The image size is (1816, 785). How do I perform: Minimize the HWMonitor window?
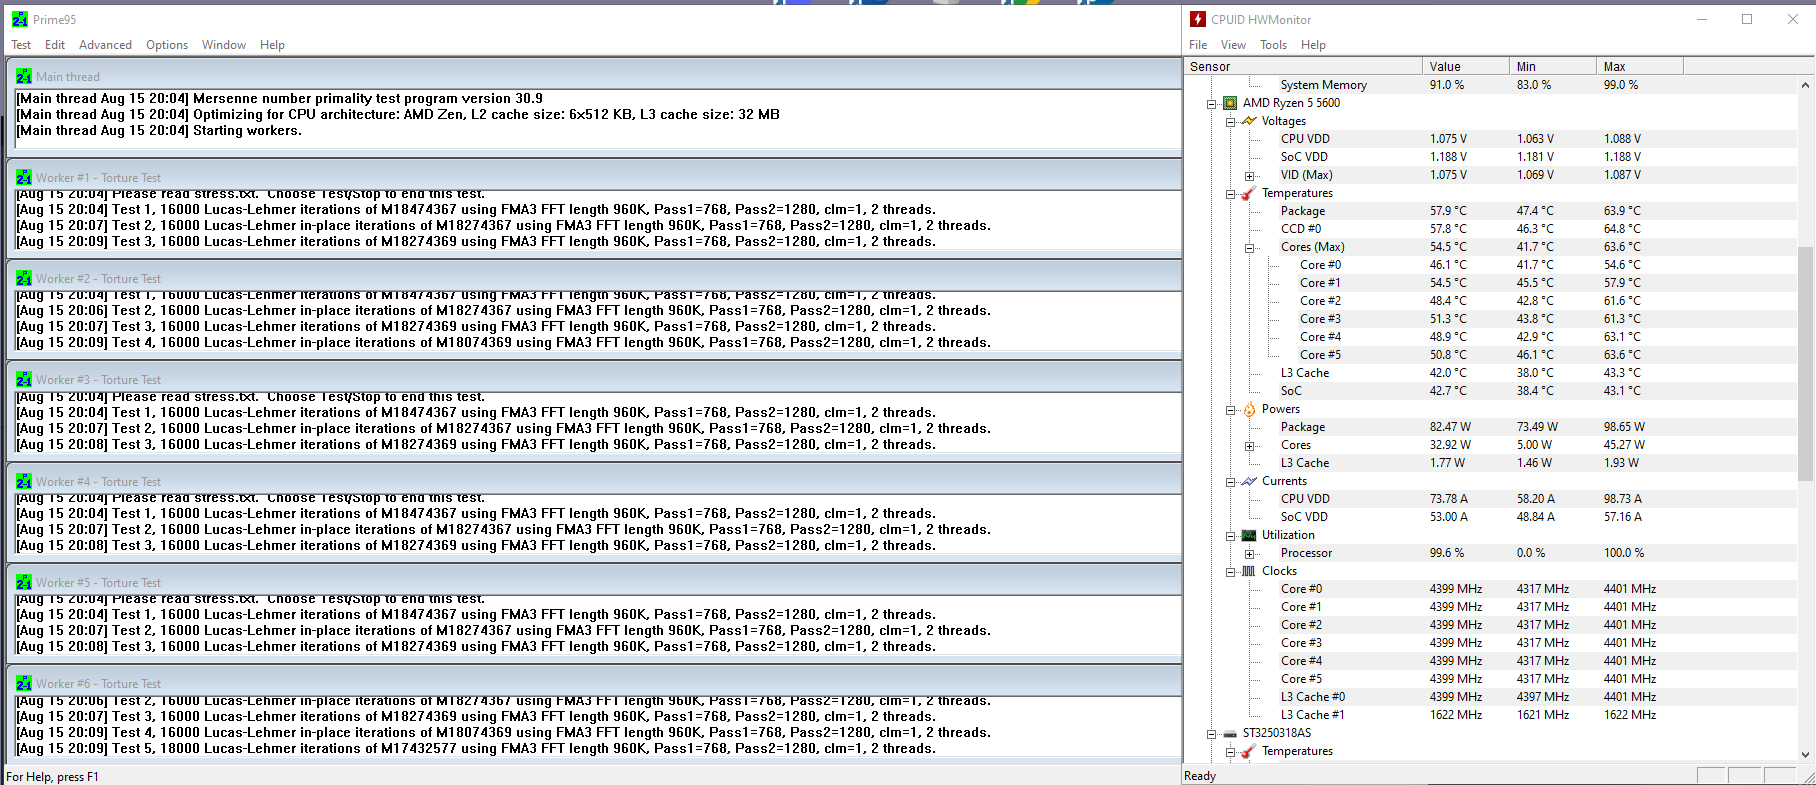pyautogui.click(x=1702, y=19)
